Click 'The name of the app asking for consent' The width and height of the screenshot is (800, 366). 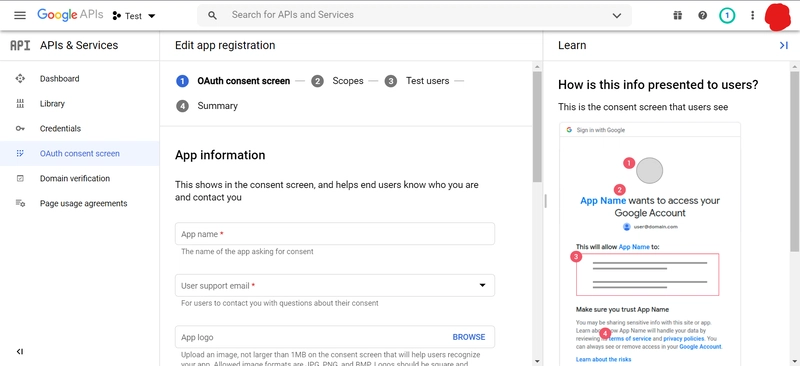[247, 252]
